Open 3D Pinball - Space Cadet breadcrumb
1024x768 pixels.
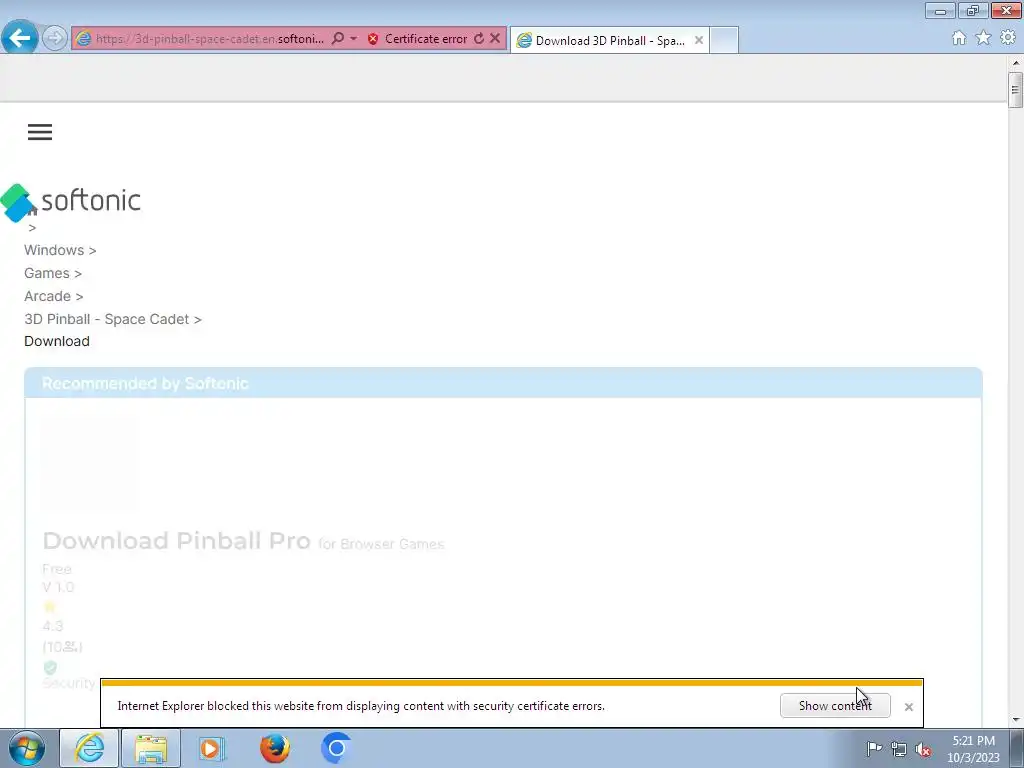pos(106,319)
